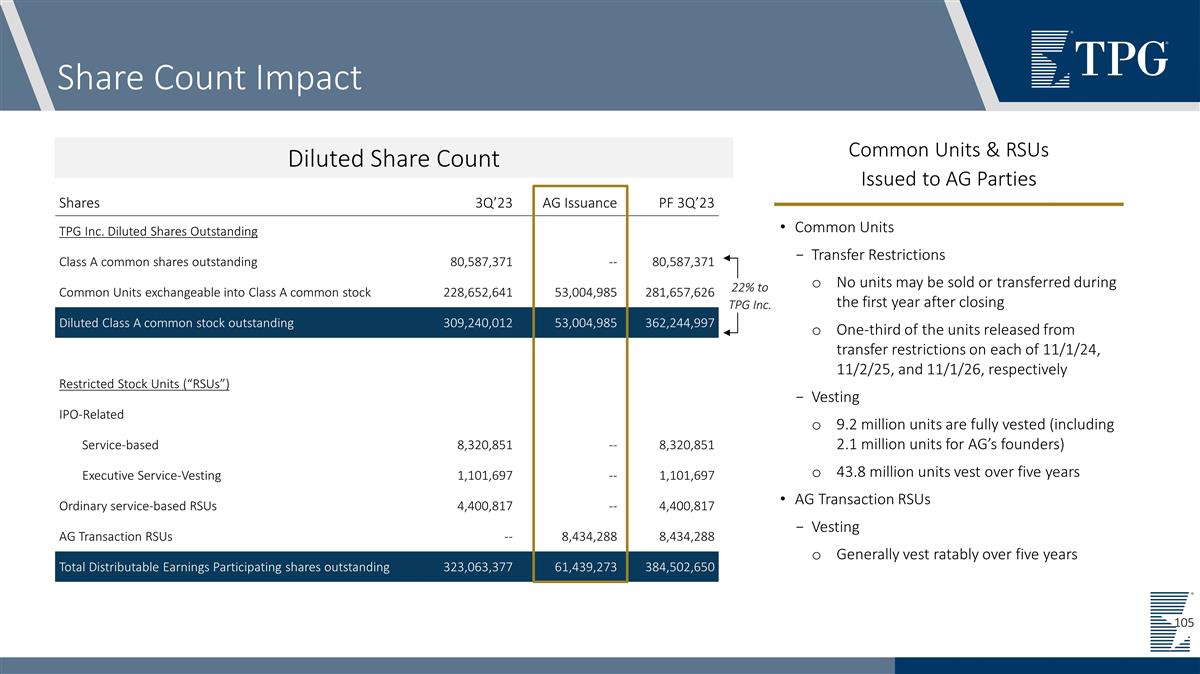Click the "AG Issuance" column header

[579, 203]
